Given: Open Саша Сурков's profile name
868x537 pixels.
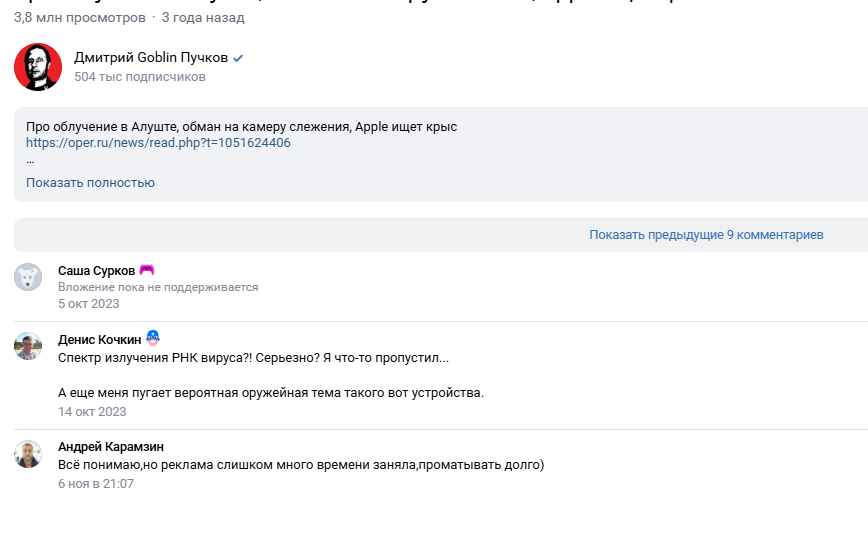Looking at the screenshot, I should coord(96,271).
